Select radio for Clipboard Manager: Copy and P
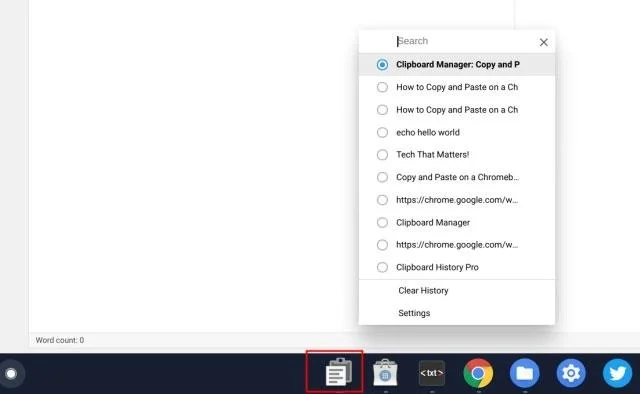The width and height of the screenshot is (640, 394). click(x=382, y=65)
